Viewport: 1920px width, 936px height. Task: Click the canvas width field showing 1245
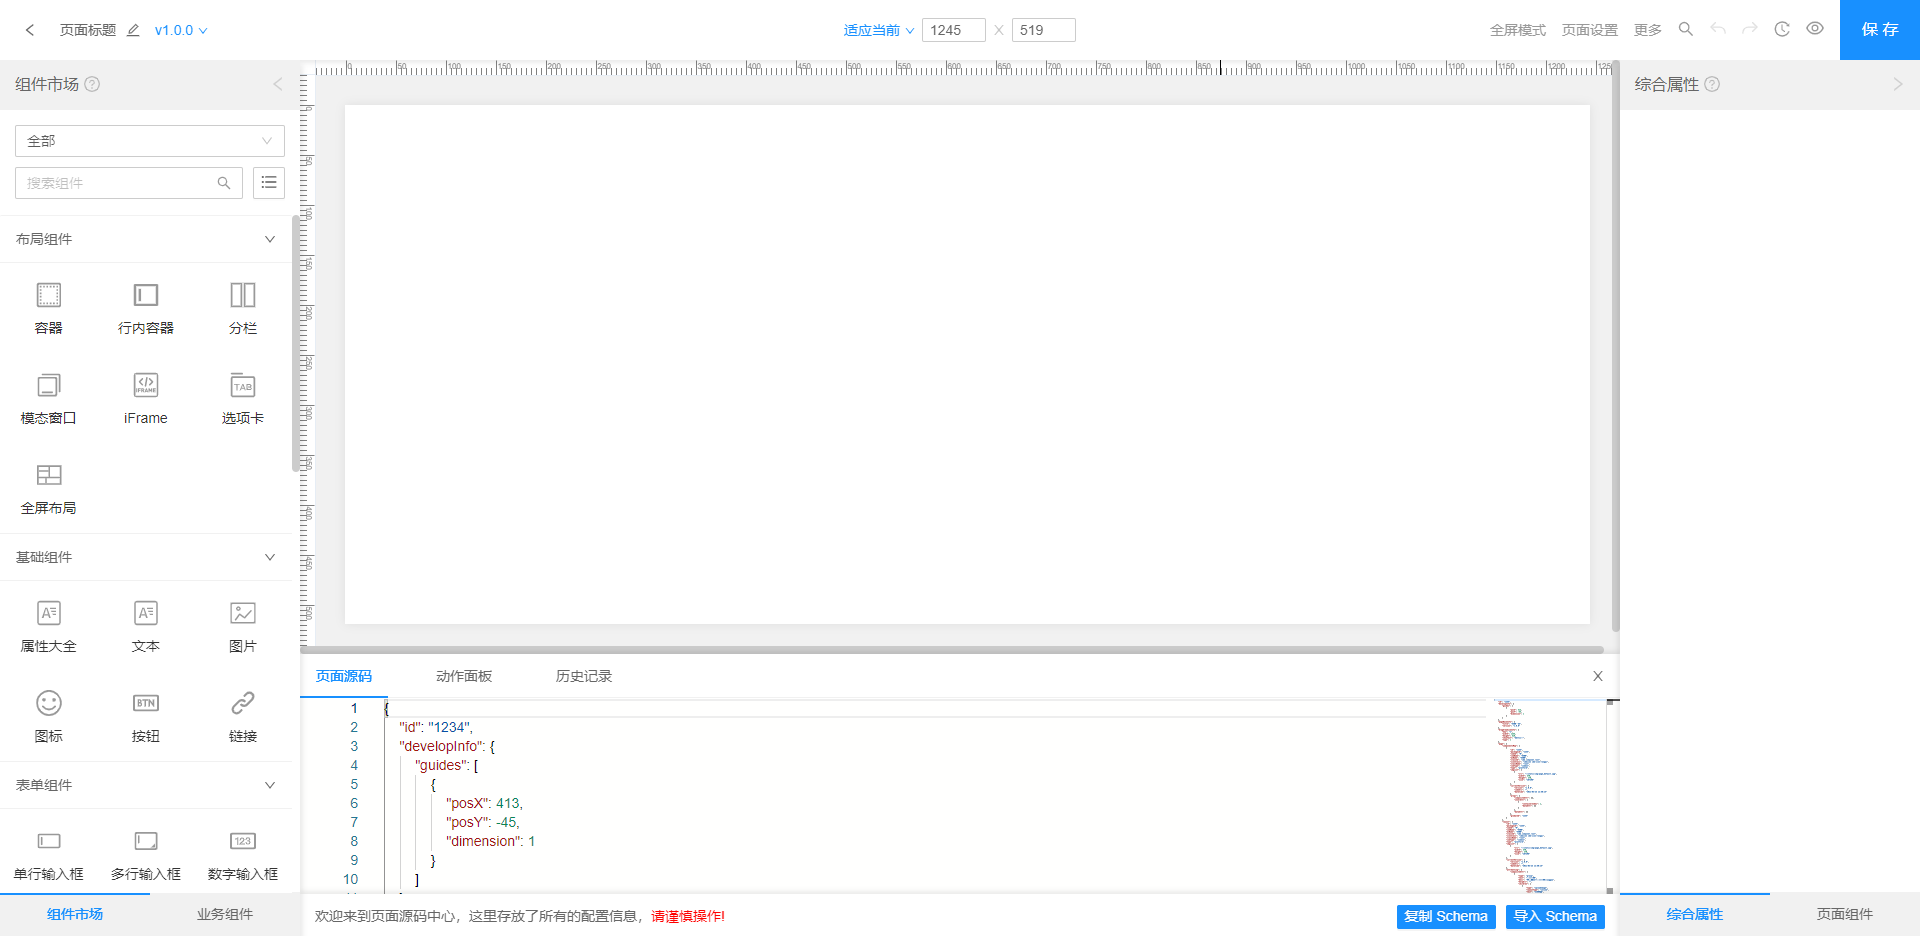[953, 30]
